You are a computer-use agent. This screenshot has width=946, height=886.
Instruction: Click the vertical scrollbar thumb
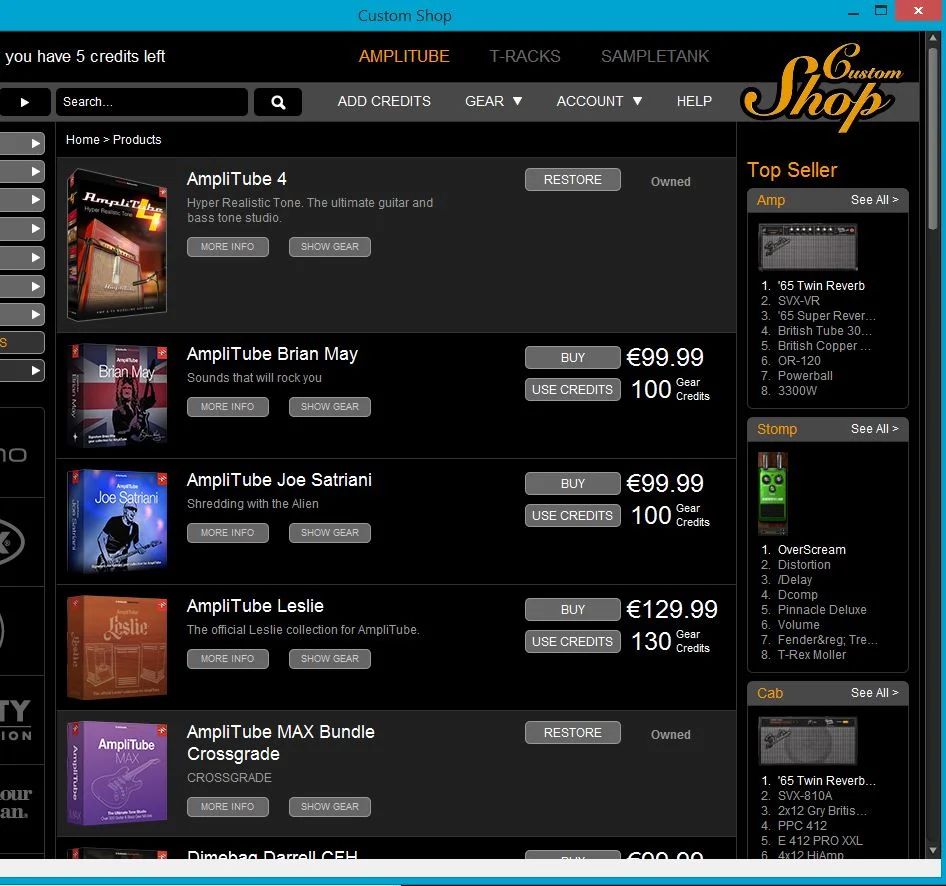click(x=933, y=139)
